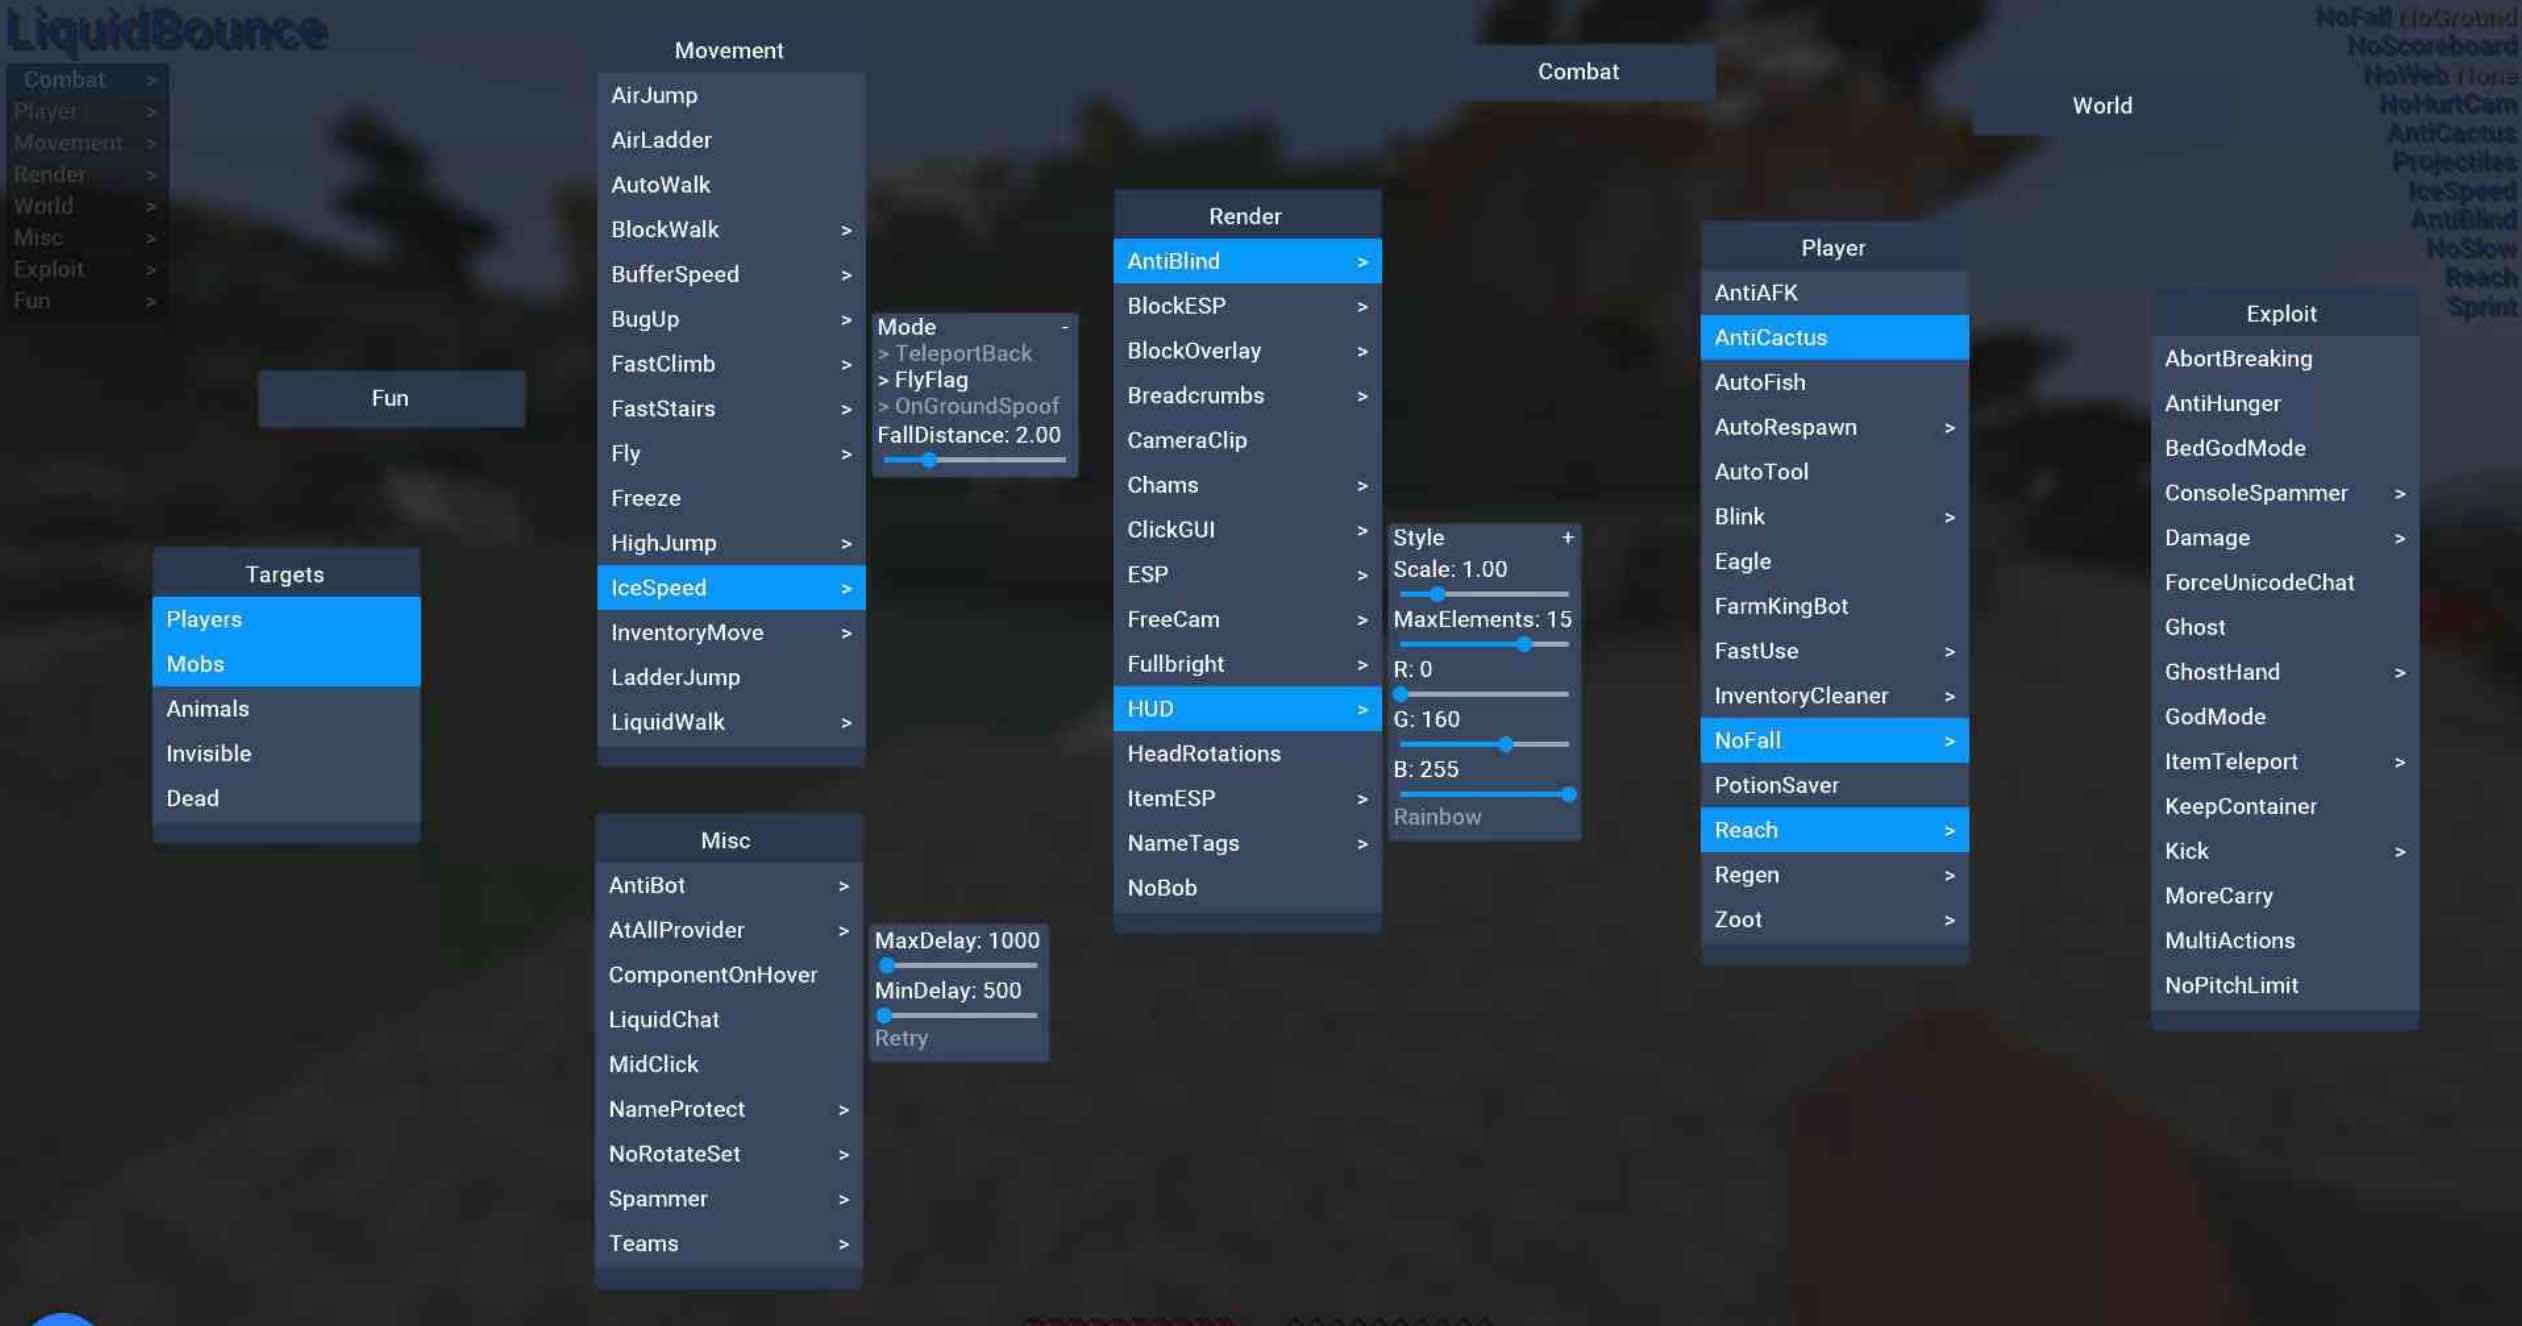Screen dimensions: 2522x1326
Task: Open Exploit category in top-left menu
Action: coord(84,270)
